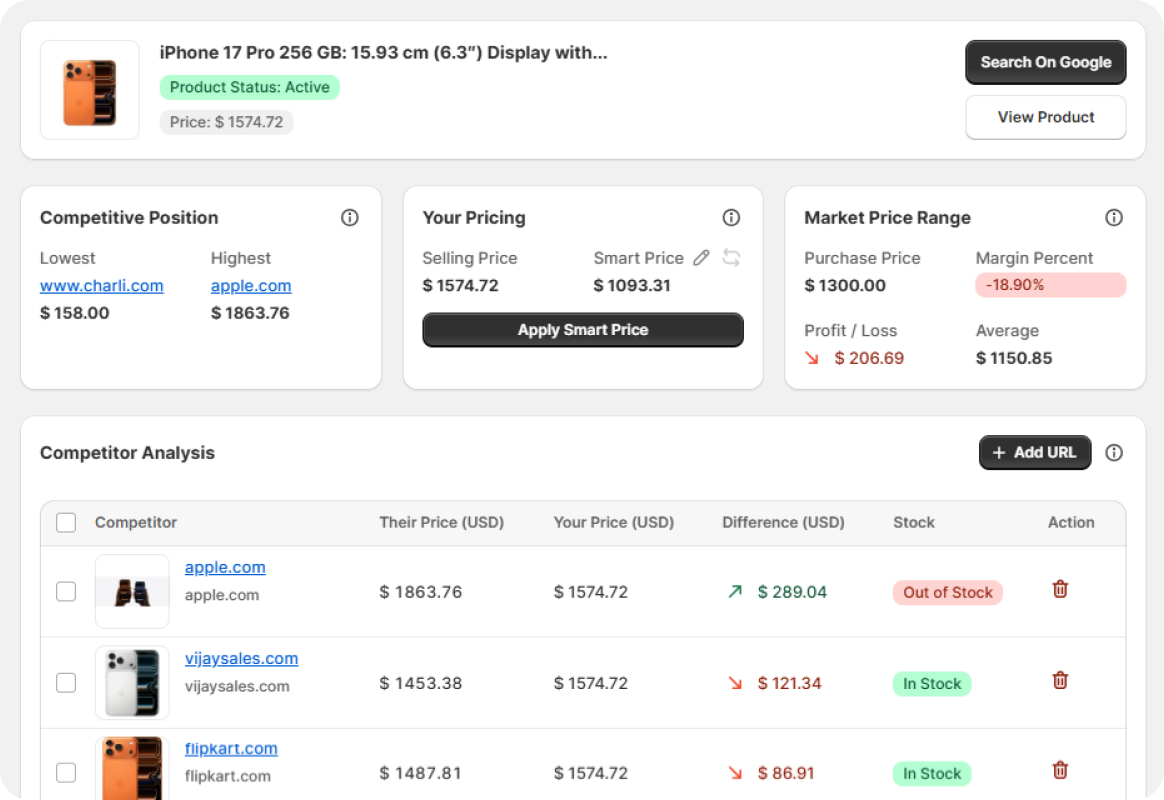Add a new competitor URL

tap(1035, 452)
